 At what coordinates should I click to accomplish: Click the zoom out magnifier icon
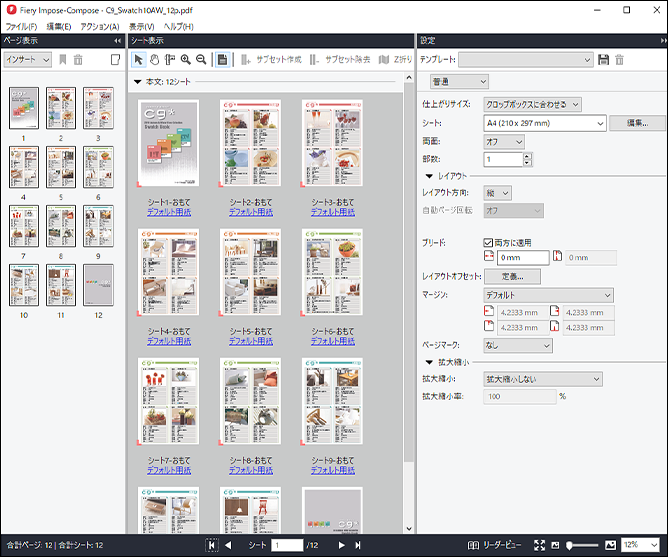point(201,60)
